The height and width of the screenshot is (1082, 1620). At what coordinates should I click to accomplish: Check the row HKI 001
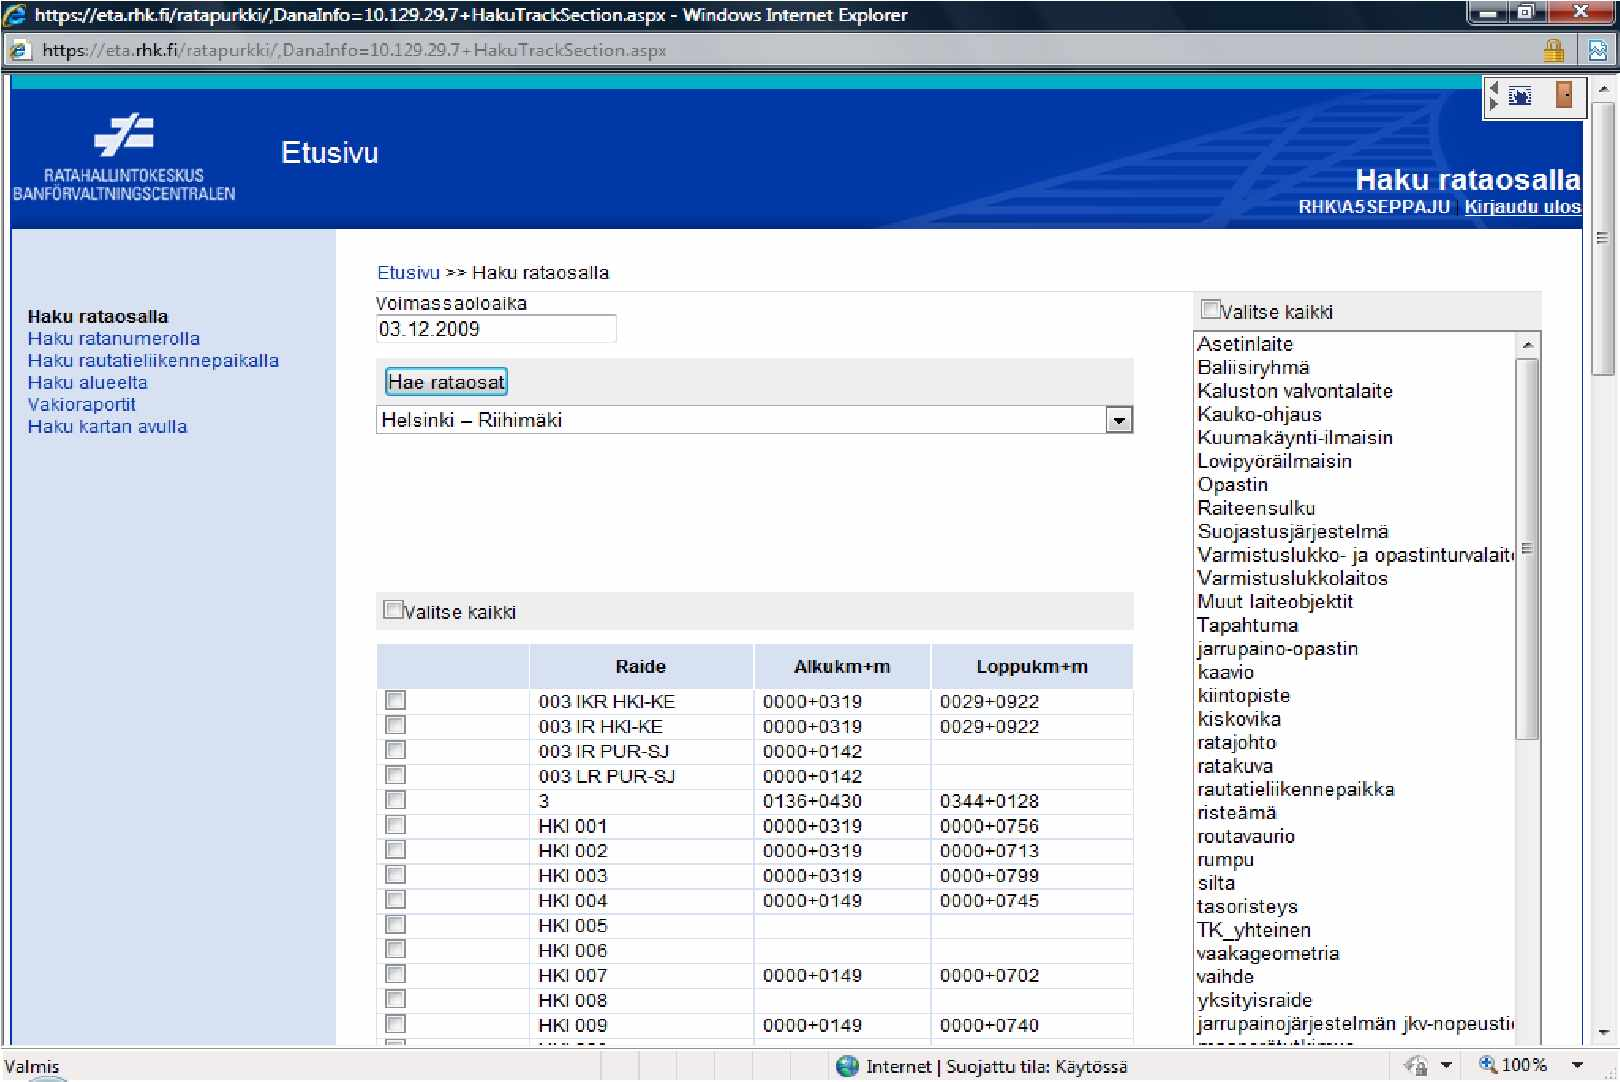pyautogui.click(x=395, y=825)
